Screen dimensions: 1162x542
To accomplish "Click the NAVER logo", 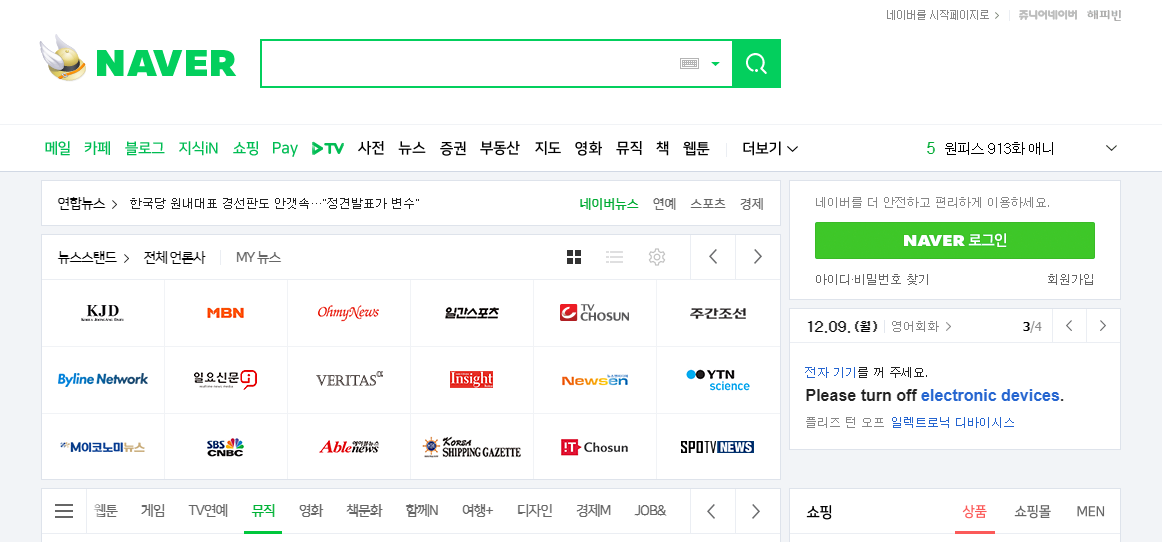I will click(x=166, y=63).
